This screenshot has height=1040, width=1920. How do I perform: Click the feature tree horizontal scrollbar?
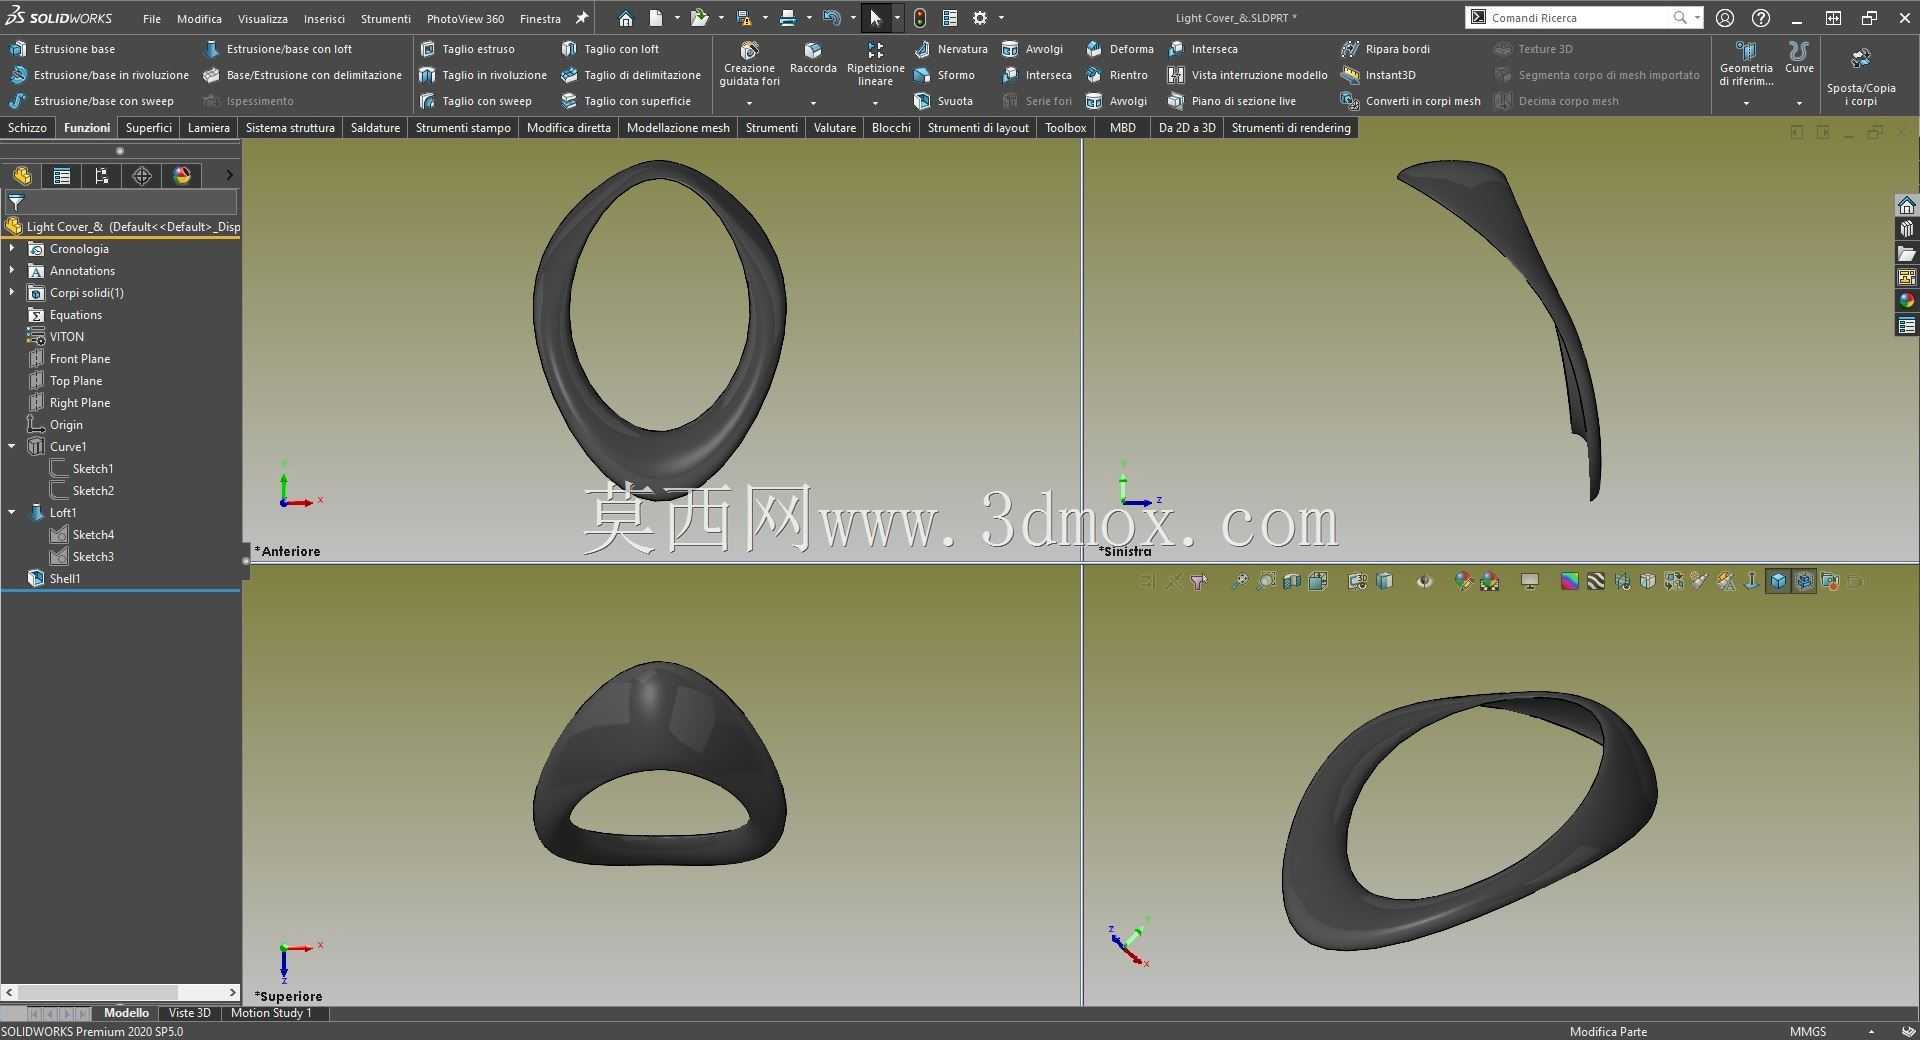97,992
